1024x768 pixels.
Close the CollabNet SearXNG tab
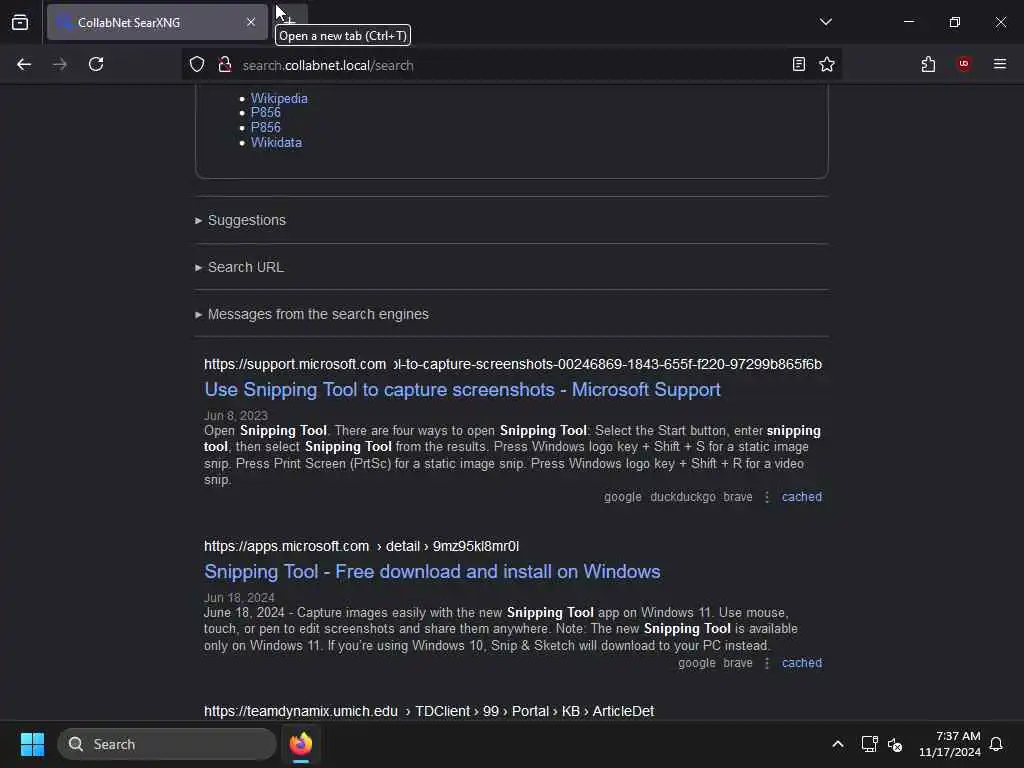(x=251, y=22)
